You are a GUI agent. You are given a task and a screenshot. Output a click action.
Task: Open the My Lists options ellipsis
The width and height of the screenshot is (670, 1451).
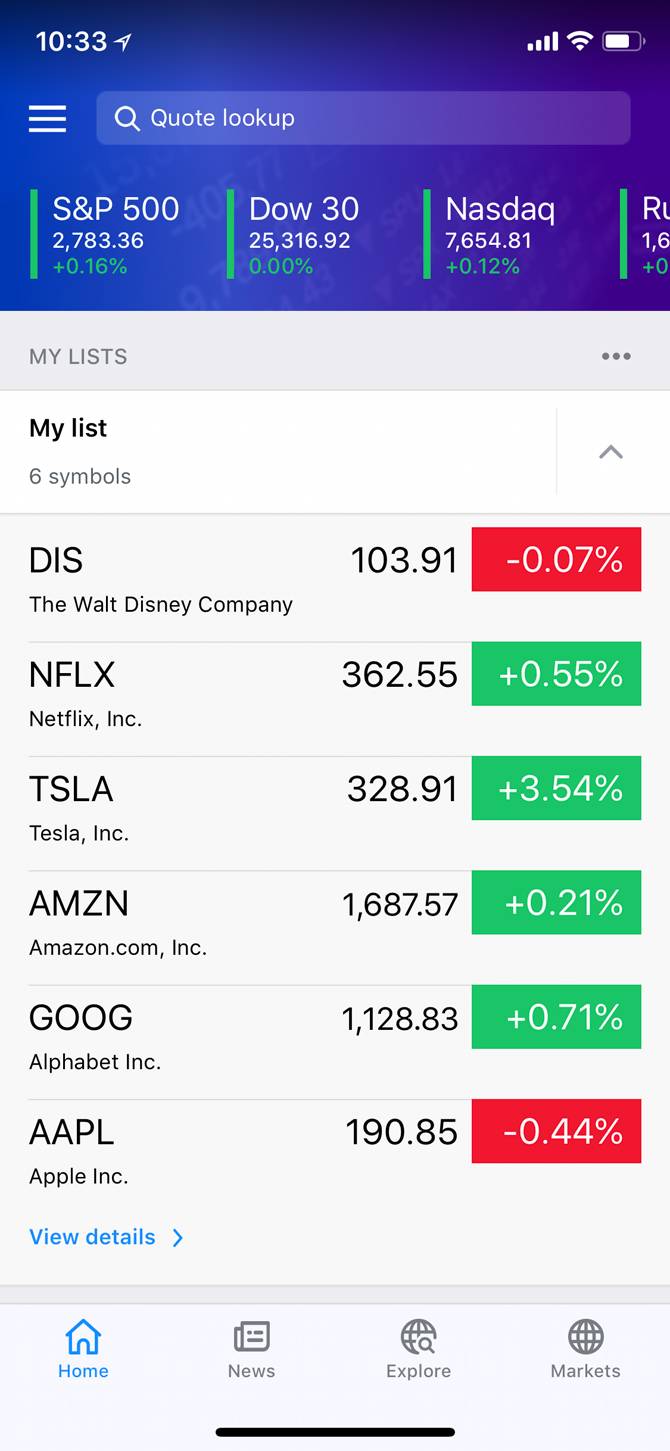click(617, 355)
